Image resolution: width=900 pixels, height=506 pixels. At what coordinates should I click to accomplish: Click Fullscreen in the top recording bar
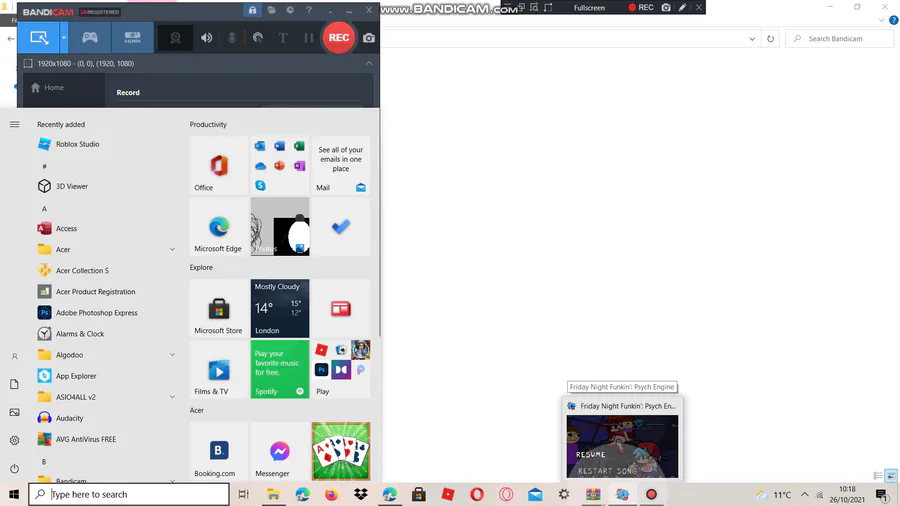[x=589, y=7]
